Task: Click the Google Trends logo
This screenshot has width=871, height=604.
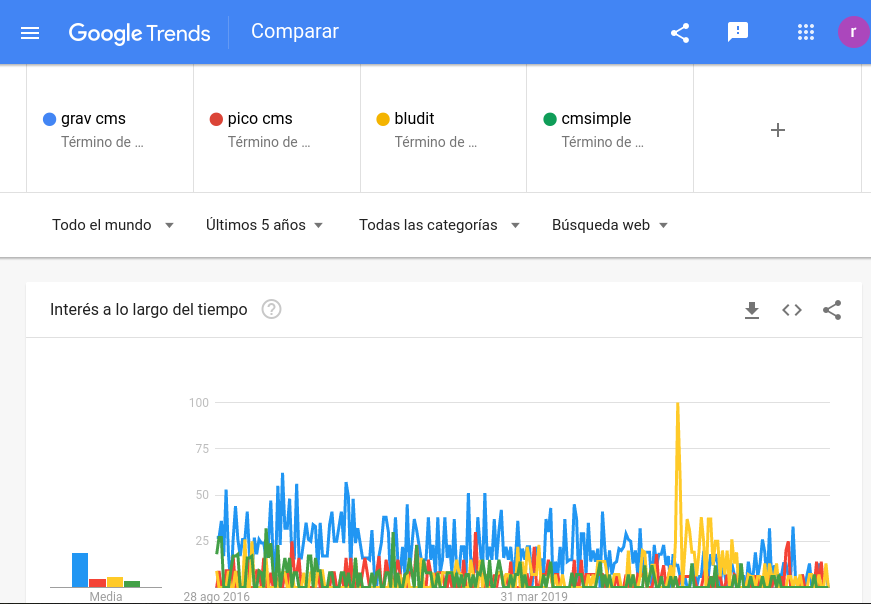Action: [139, 33]
